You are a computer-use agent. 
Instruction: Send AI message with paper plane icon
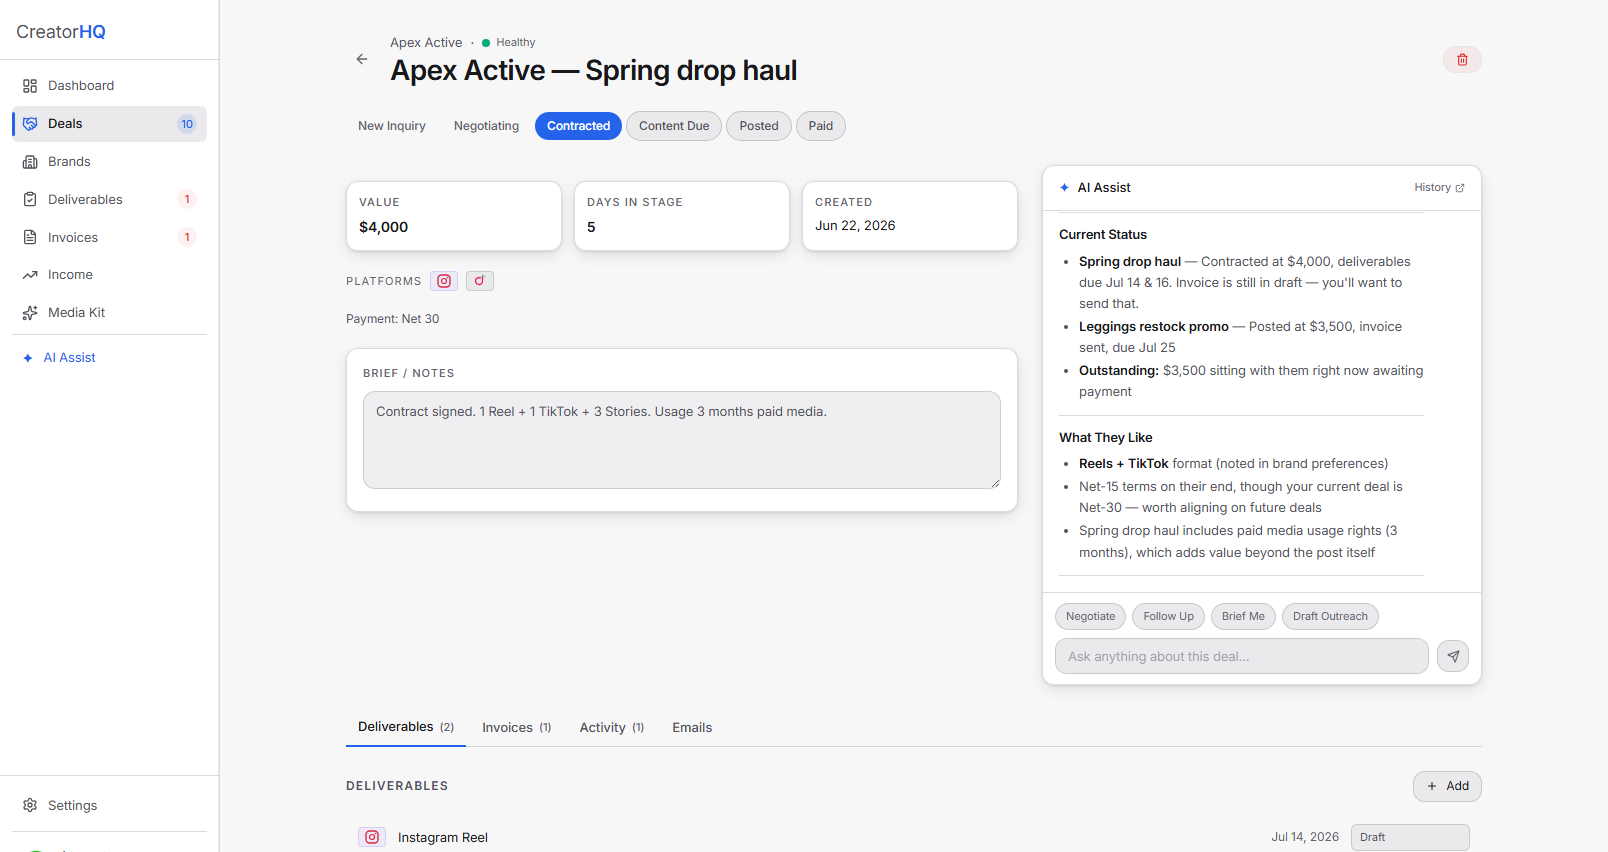(x=1453, y=656)
